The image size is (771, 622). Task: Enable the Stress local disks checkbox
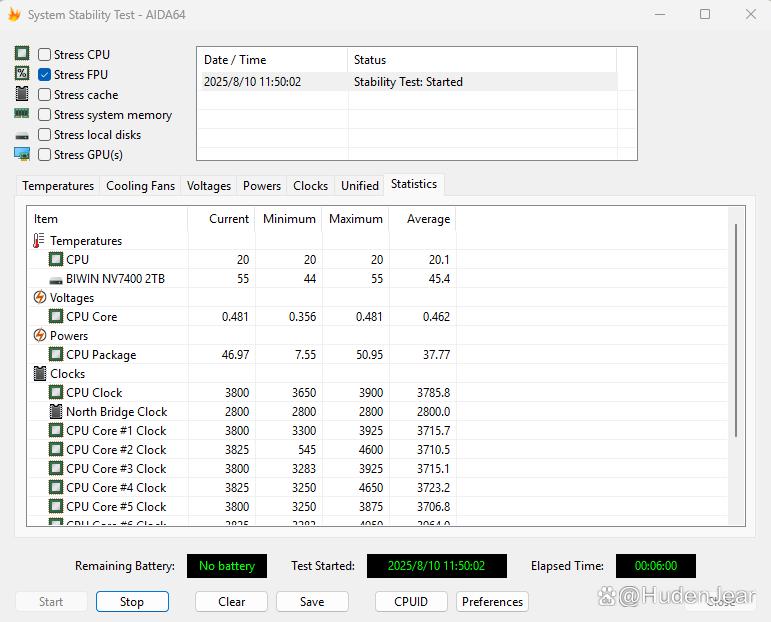coord(45,135)
